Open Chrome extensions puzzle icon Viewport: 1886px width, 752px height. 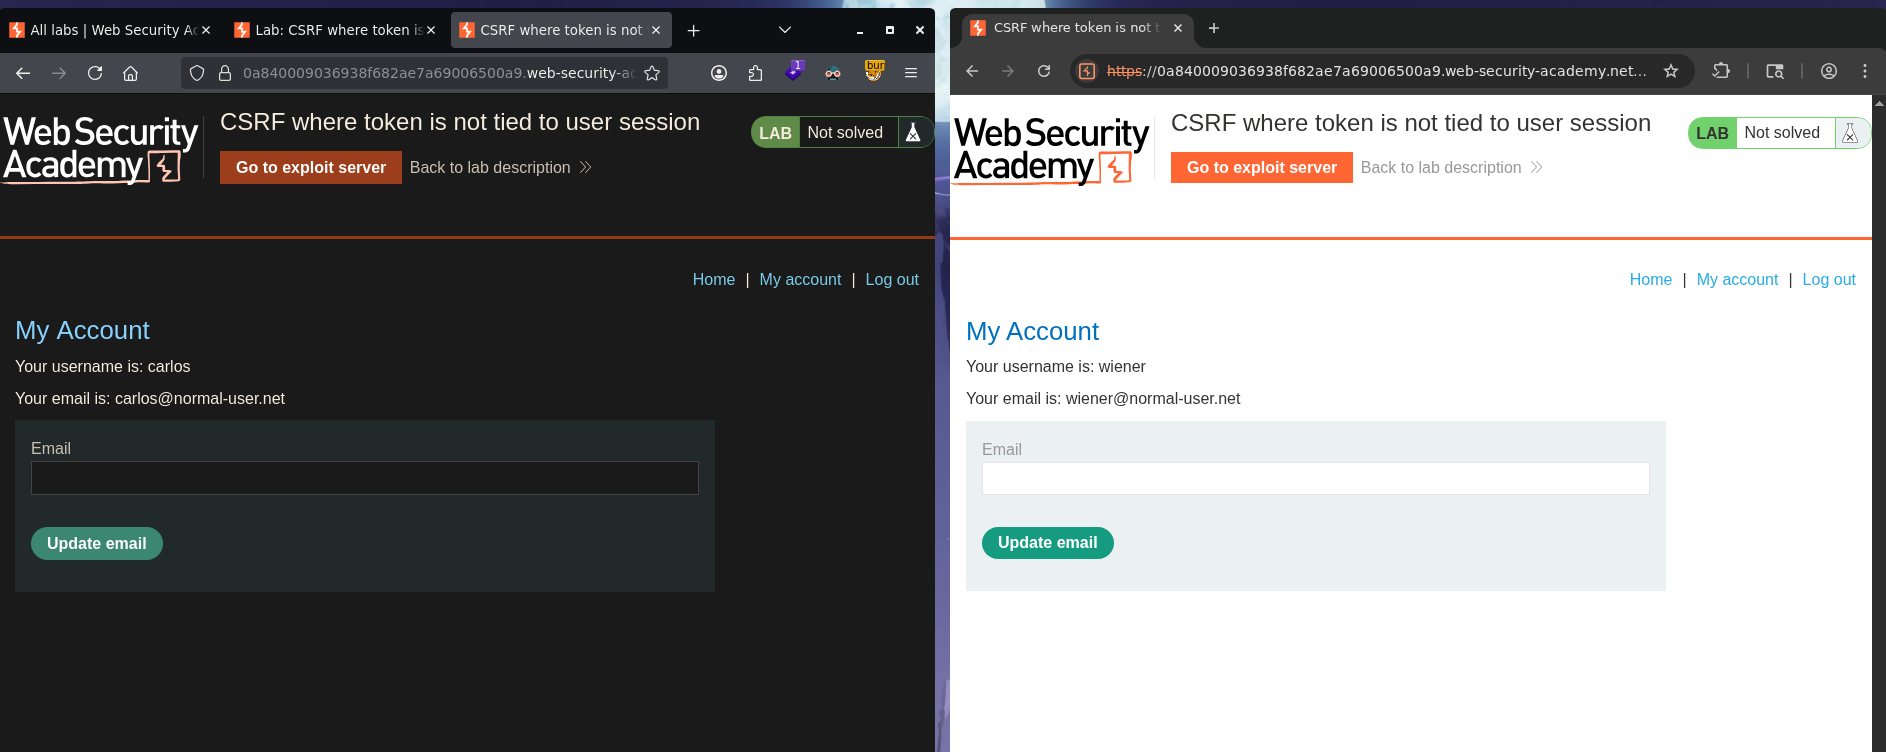pyautogui.click(x=1721, y=71)
